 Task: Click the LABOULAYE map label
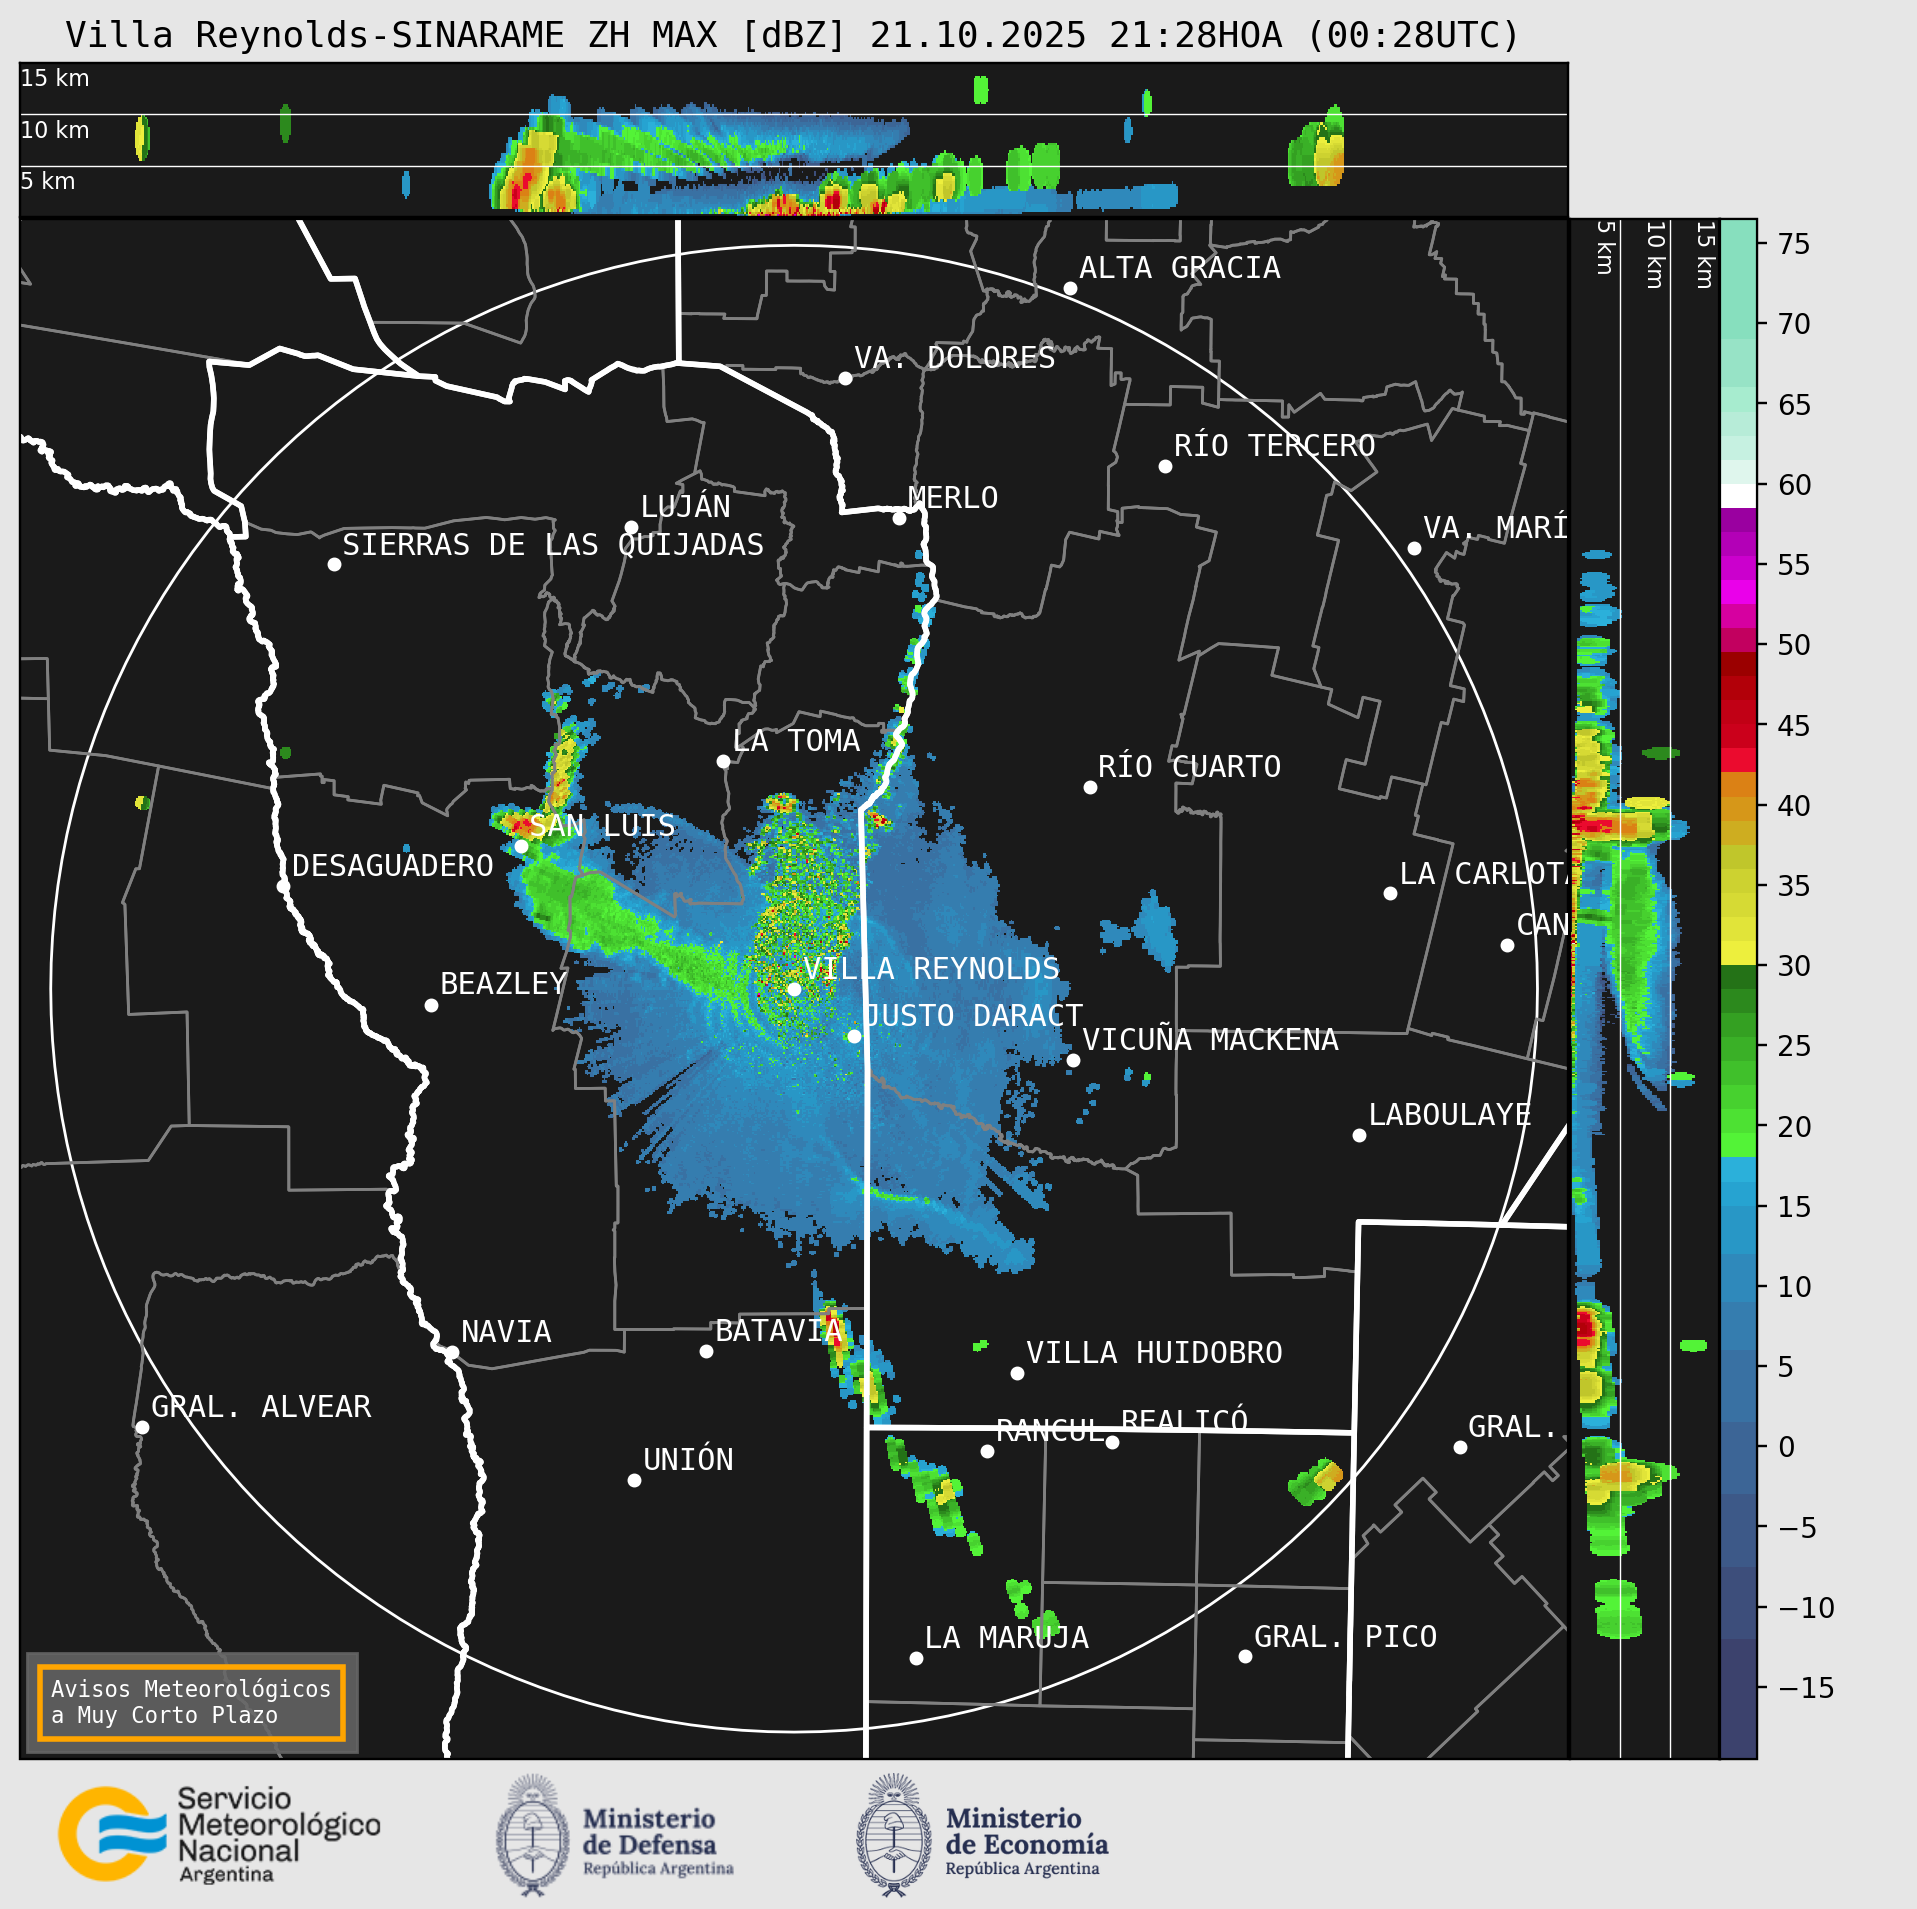[1450, 1114]
